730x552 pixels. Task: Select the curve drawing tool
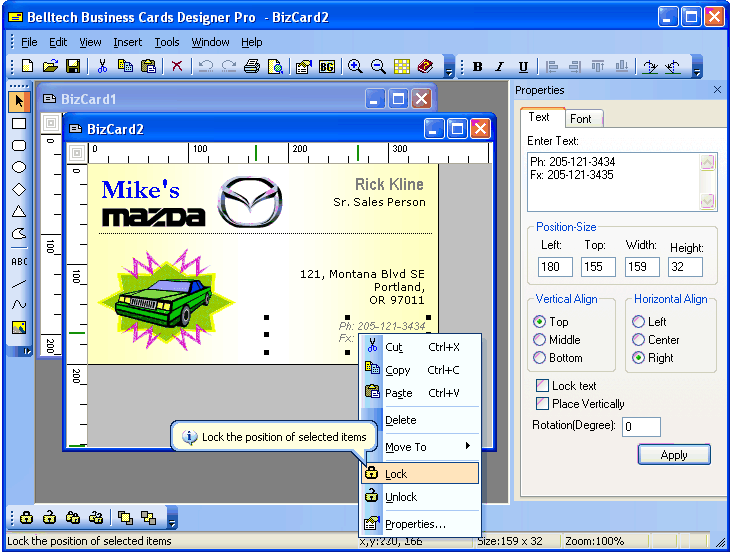click(x=19, y=305)
